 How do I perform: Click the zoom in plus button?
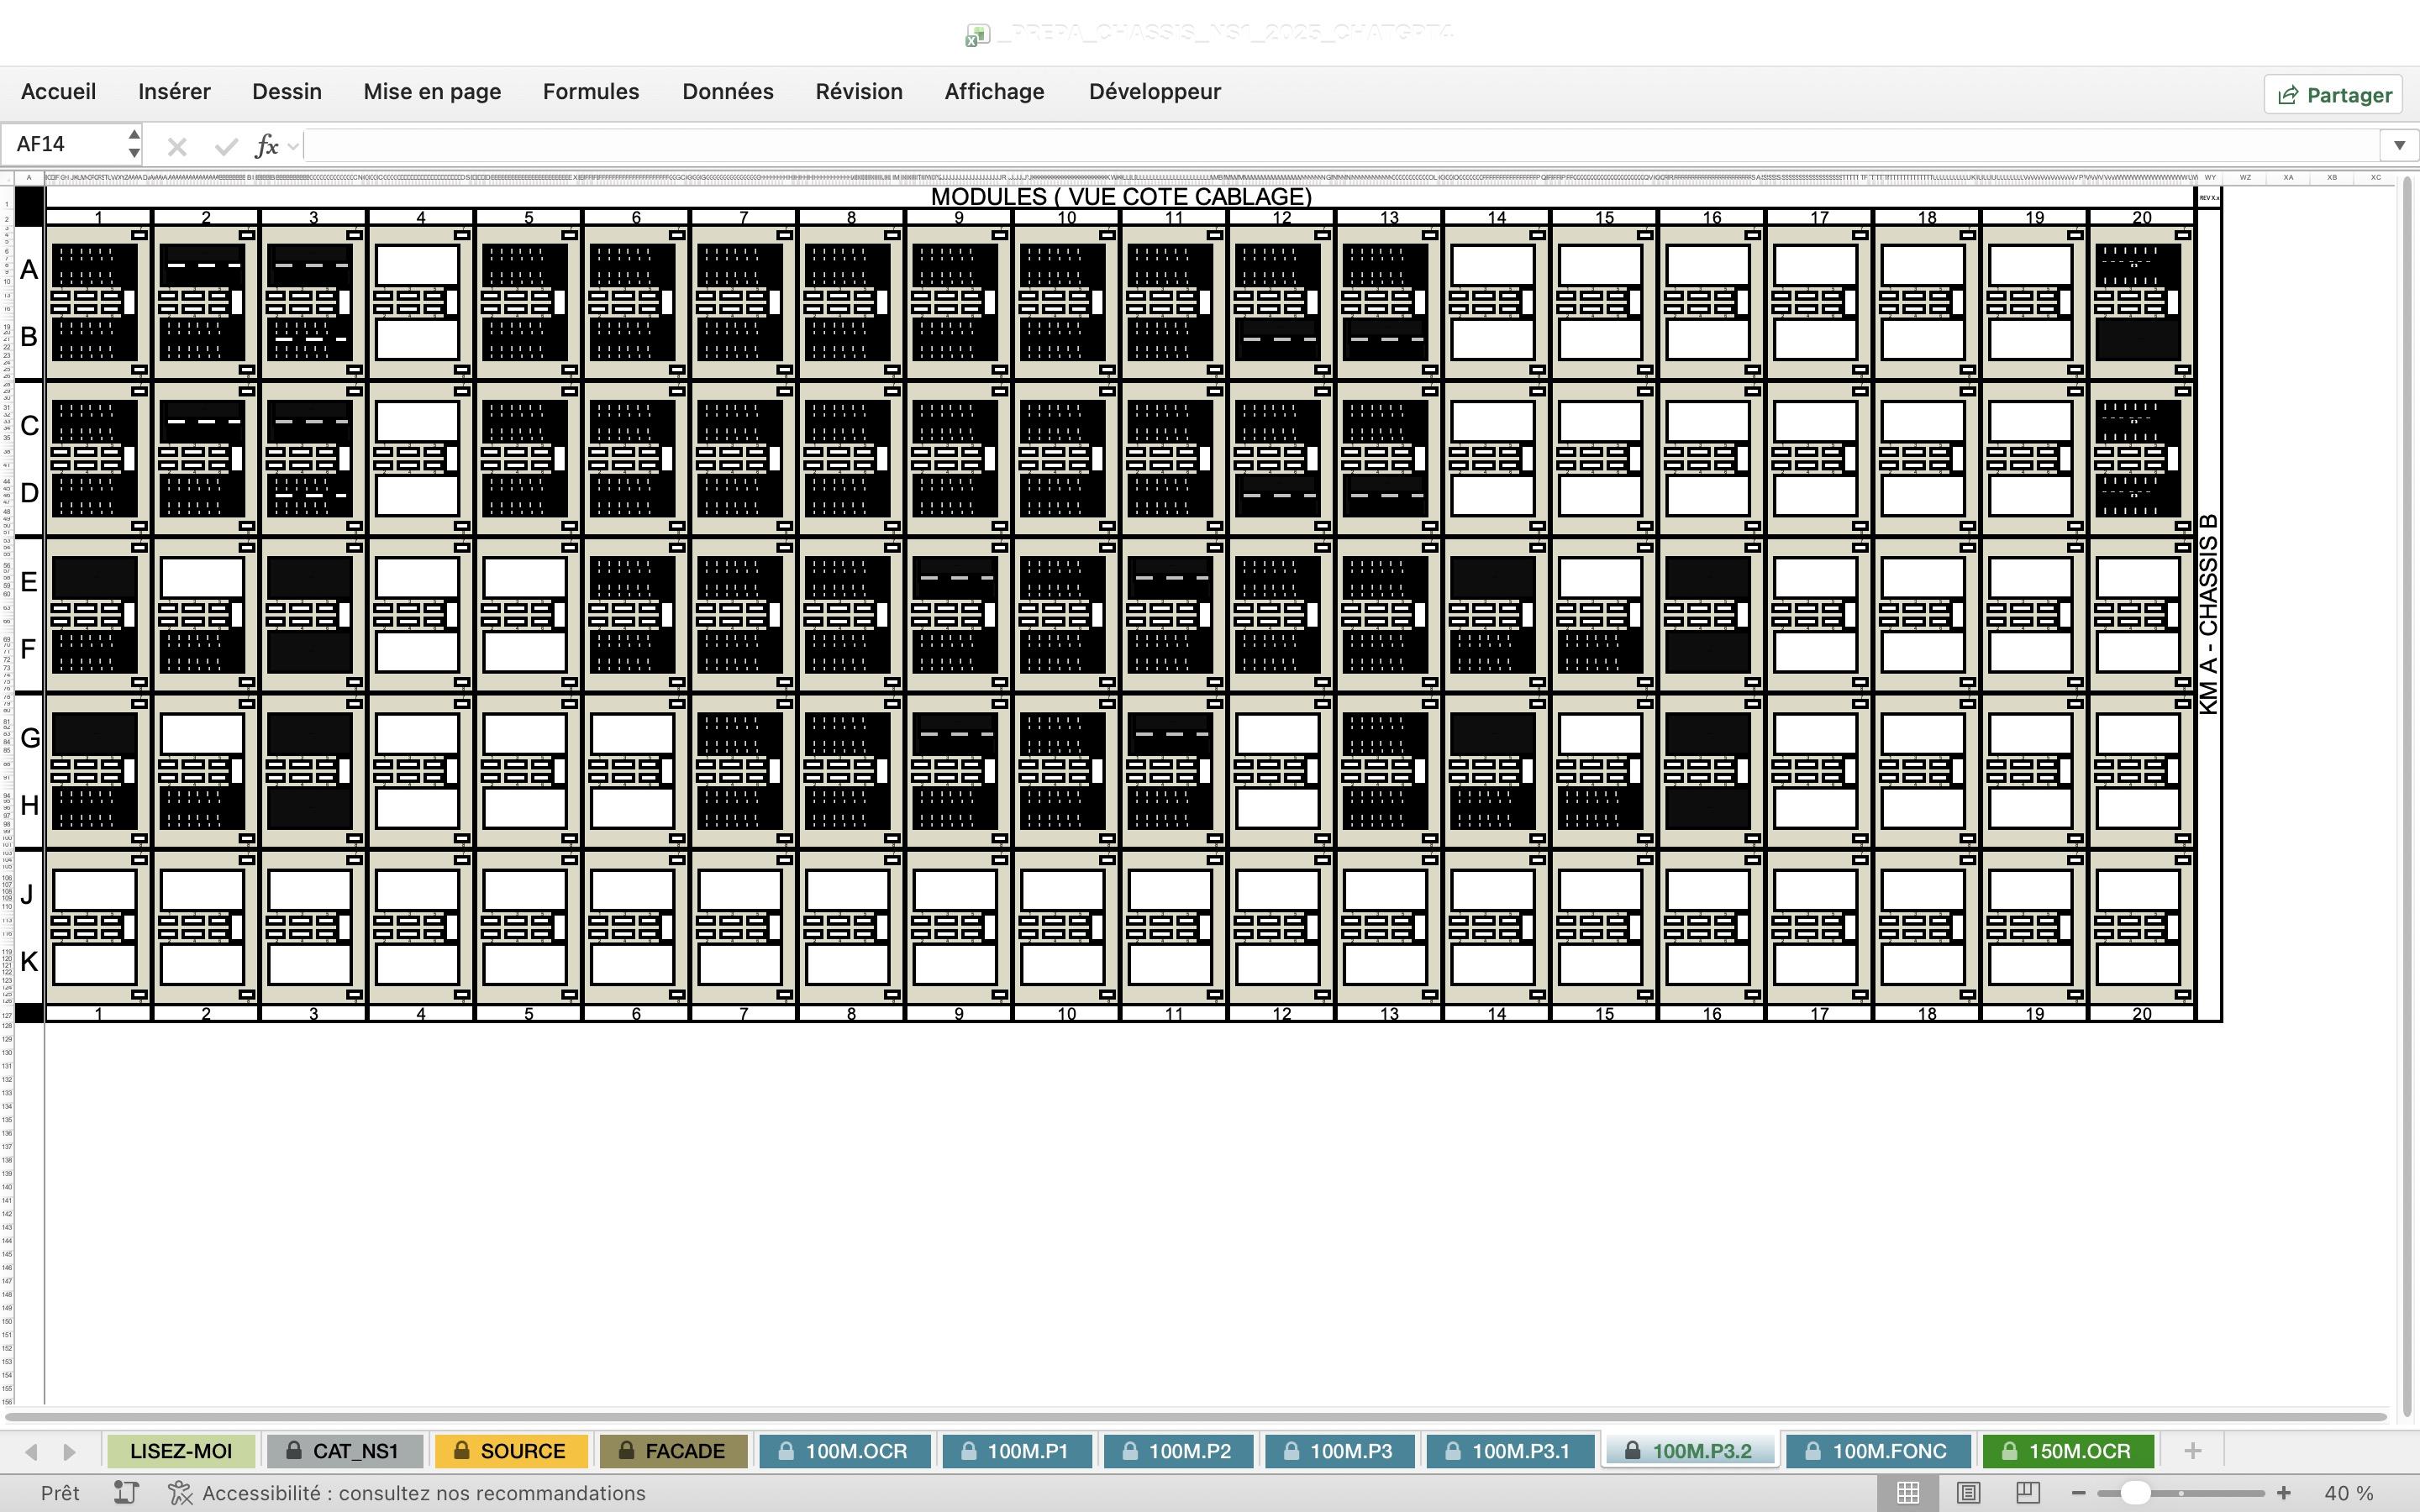click(2284, 1493)
